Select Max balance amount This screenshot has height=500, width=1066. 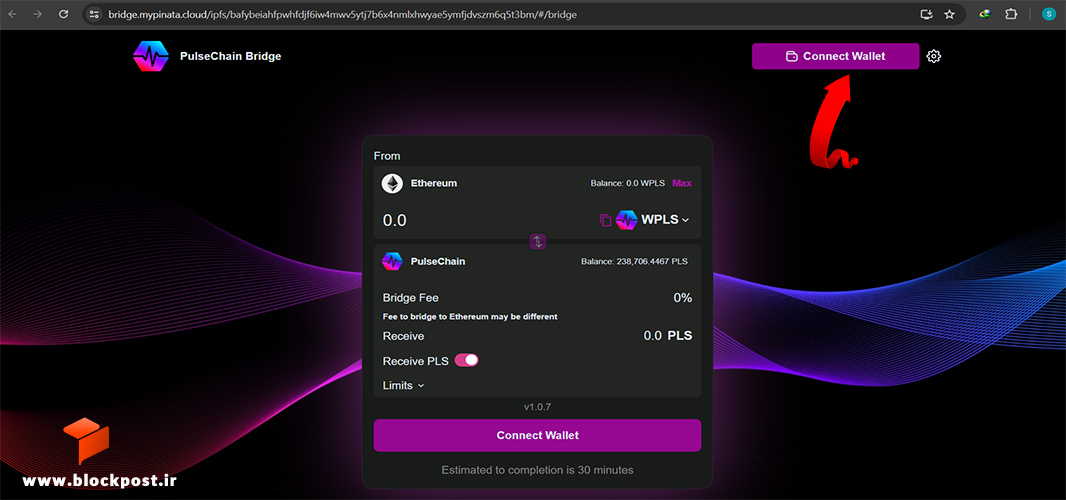pos(682,183)
